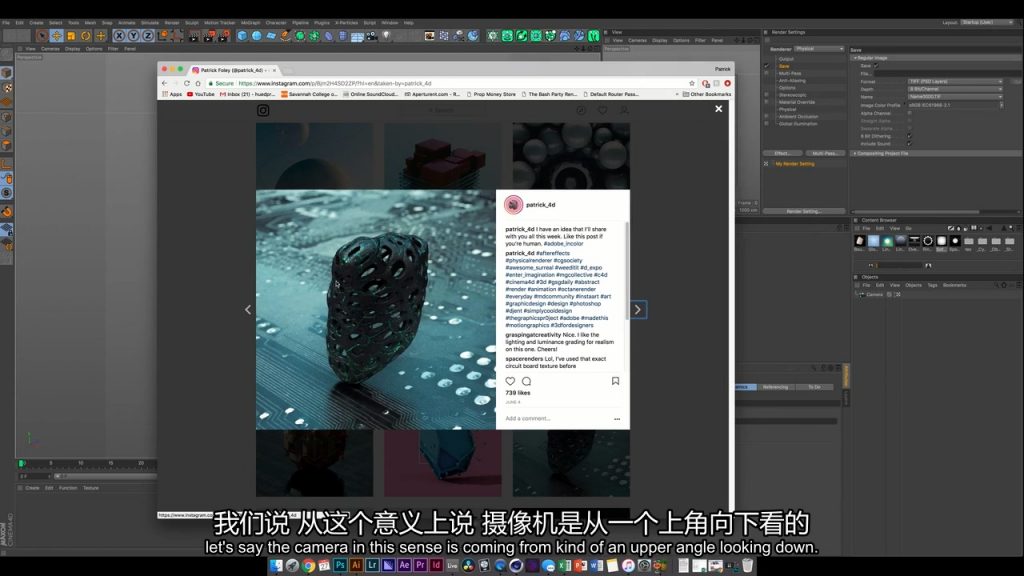Open Photoshop from the Dock
The height and width of the screenshot is (576, 1024).
pyautogui.click(x=340, y=566)
